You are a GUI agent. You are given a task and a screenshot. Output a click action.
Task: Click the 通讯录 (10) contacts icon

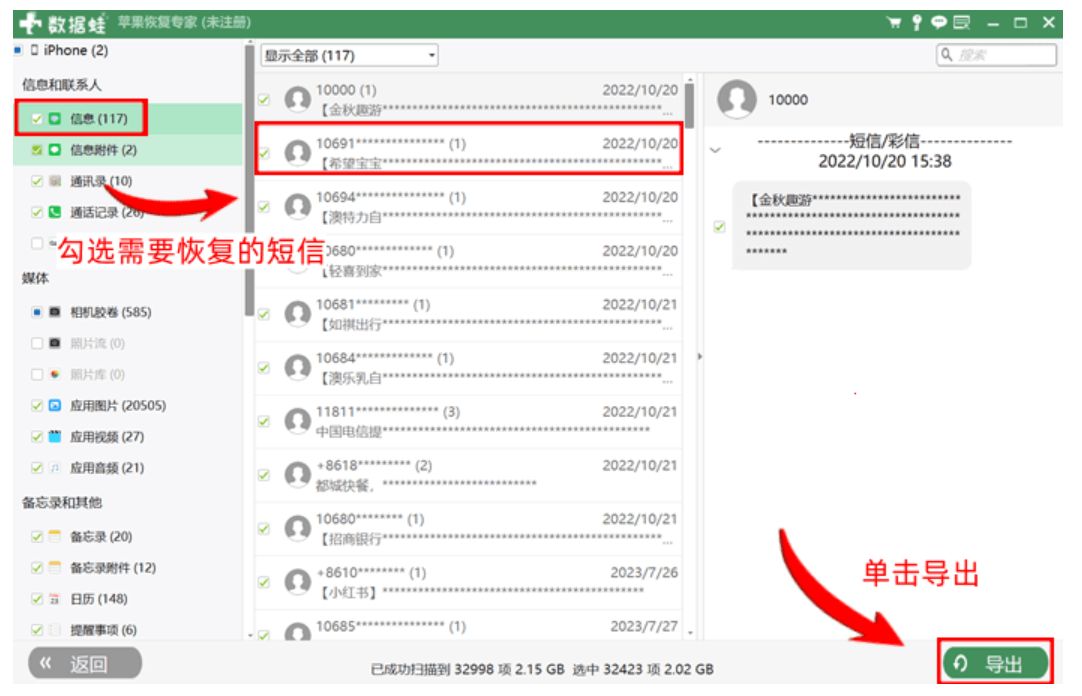click(x=55, y=181)
